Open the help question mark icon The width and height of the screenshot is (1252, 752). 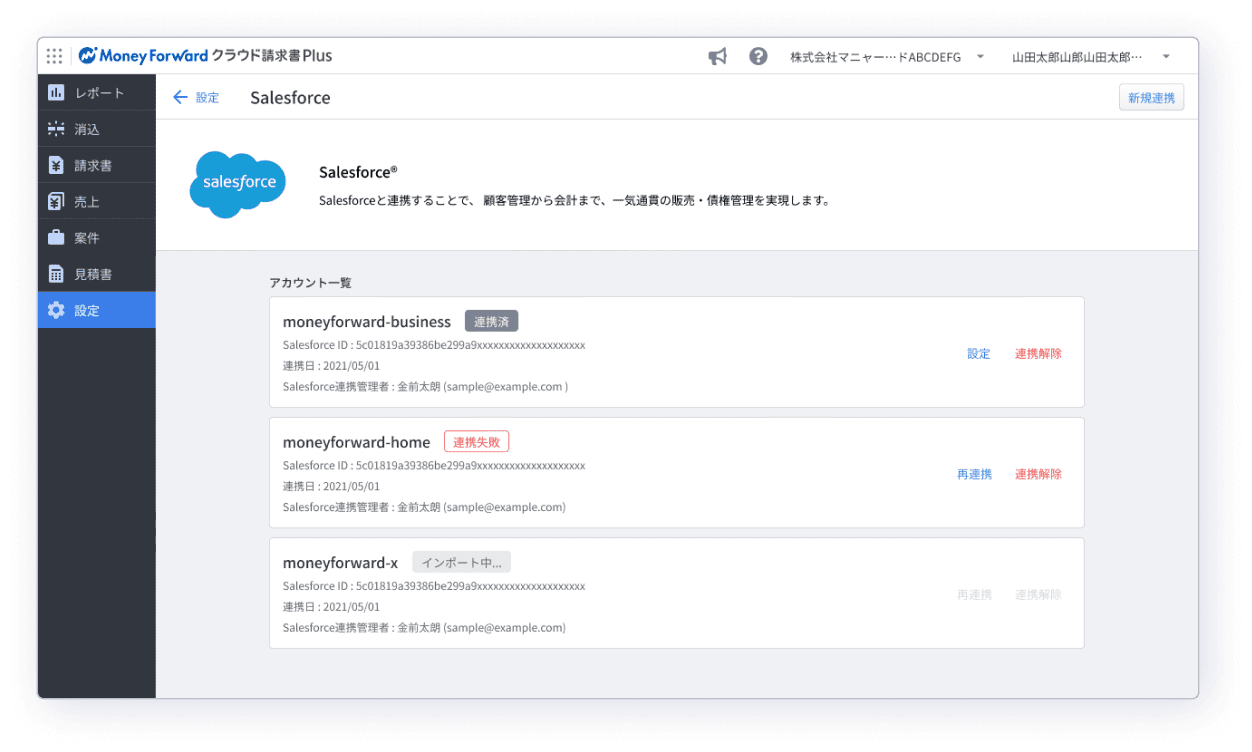tap(758, 56)
